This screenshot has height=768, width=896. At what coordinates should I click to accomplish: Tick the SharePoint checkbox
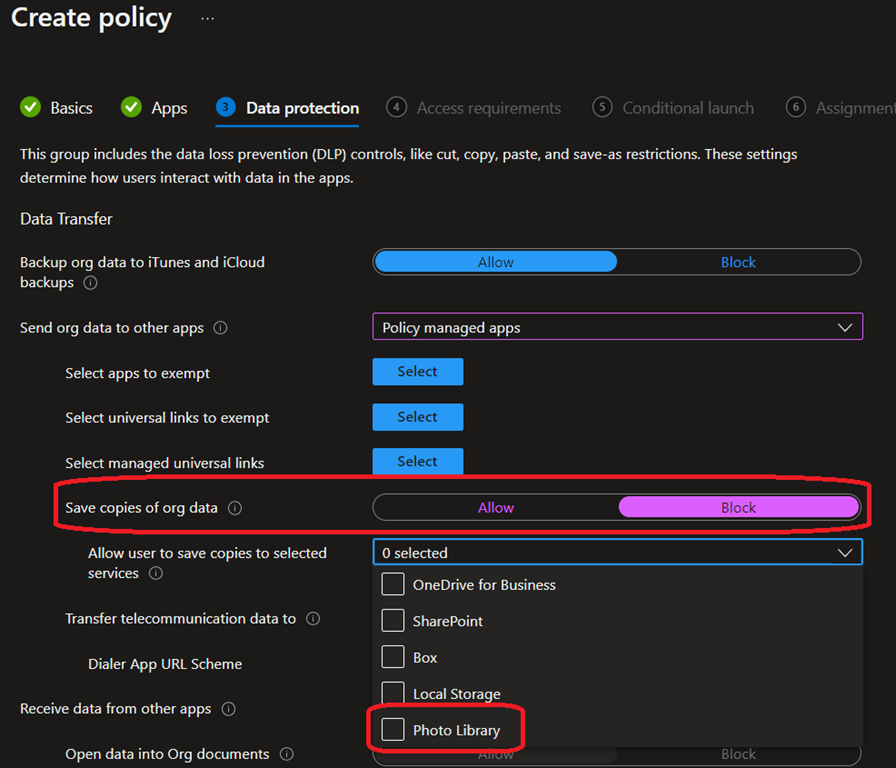click(x=393, y=621)
